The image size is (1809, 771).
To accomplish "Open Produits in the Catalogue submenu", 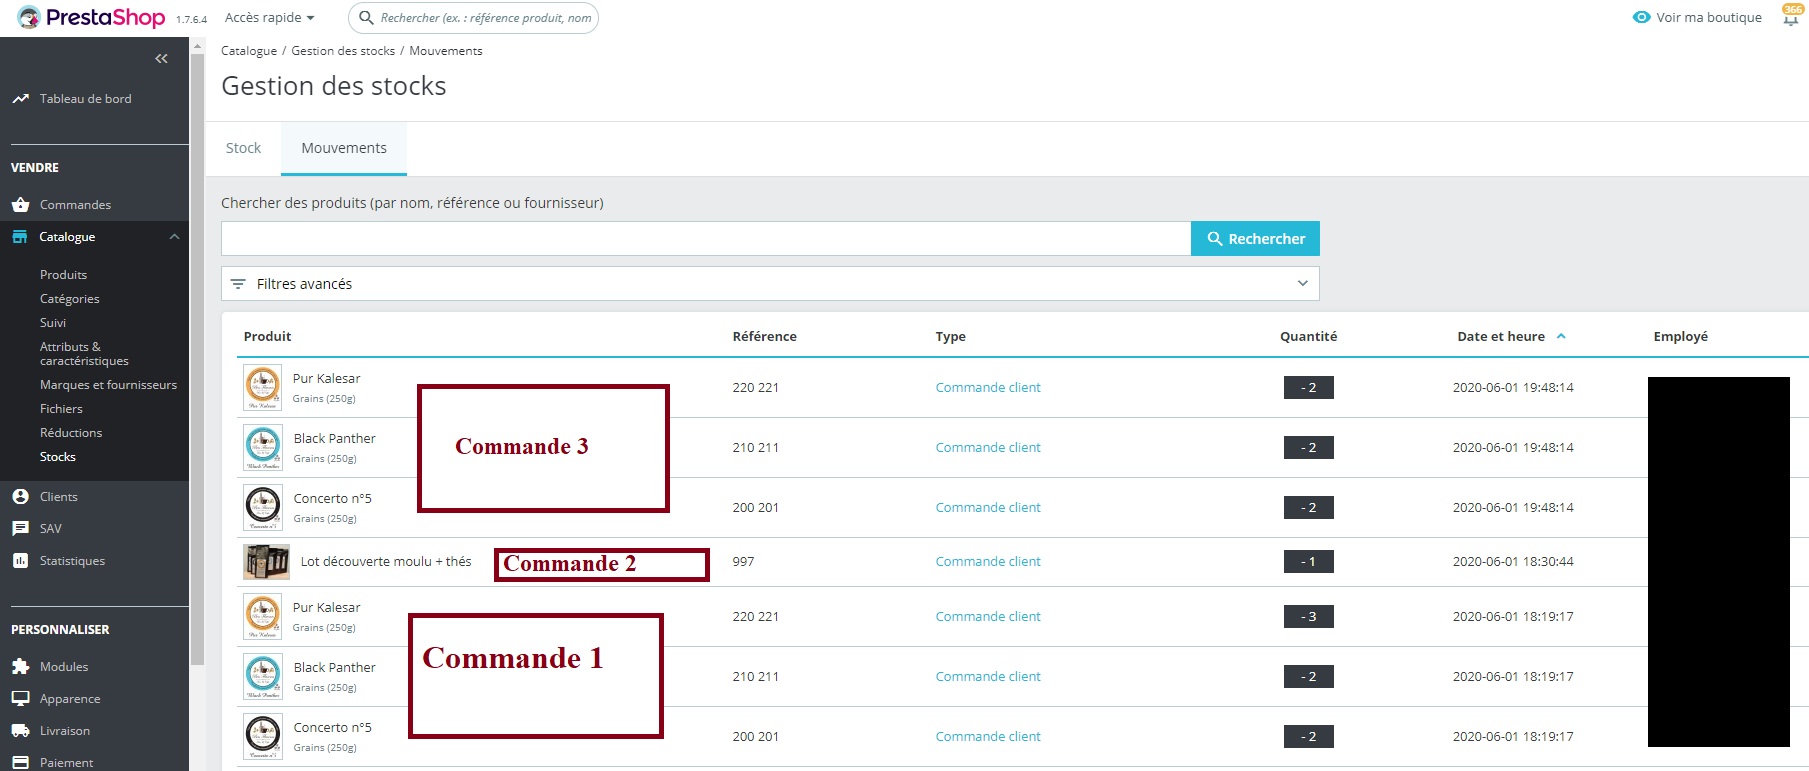I will tap(63, 275).
